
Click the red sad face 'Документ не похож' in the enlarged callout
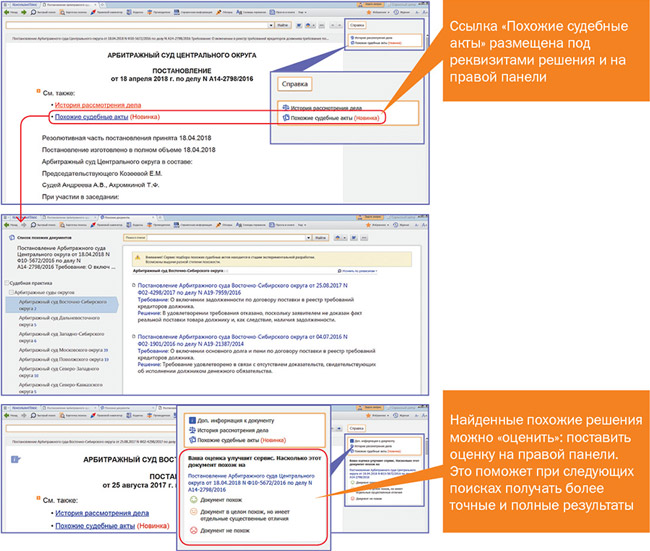click(x=194, y=530)
